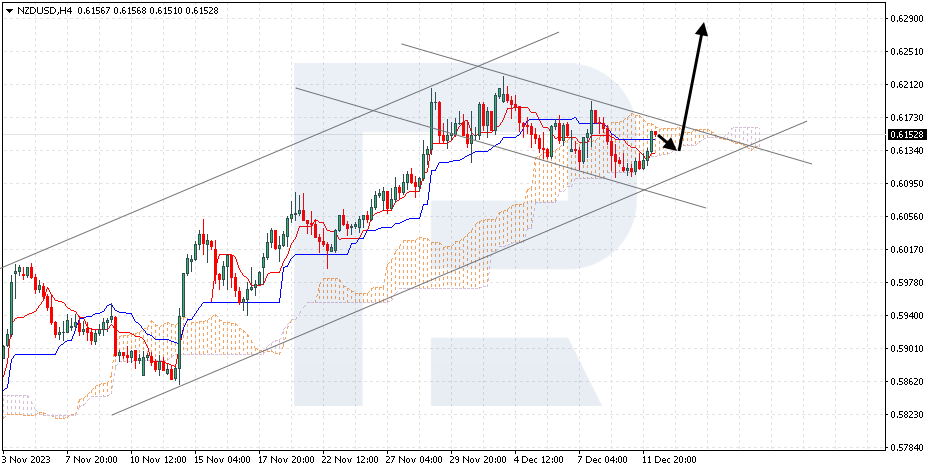The width and height of the screenshot is (931, 471).
Task: Click the 0.62120 price axis label
Action: click(x=905, y=85)
